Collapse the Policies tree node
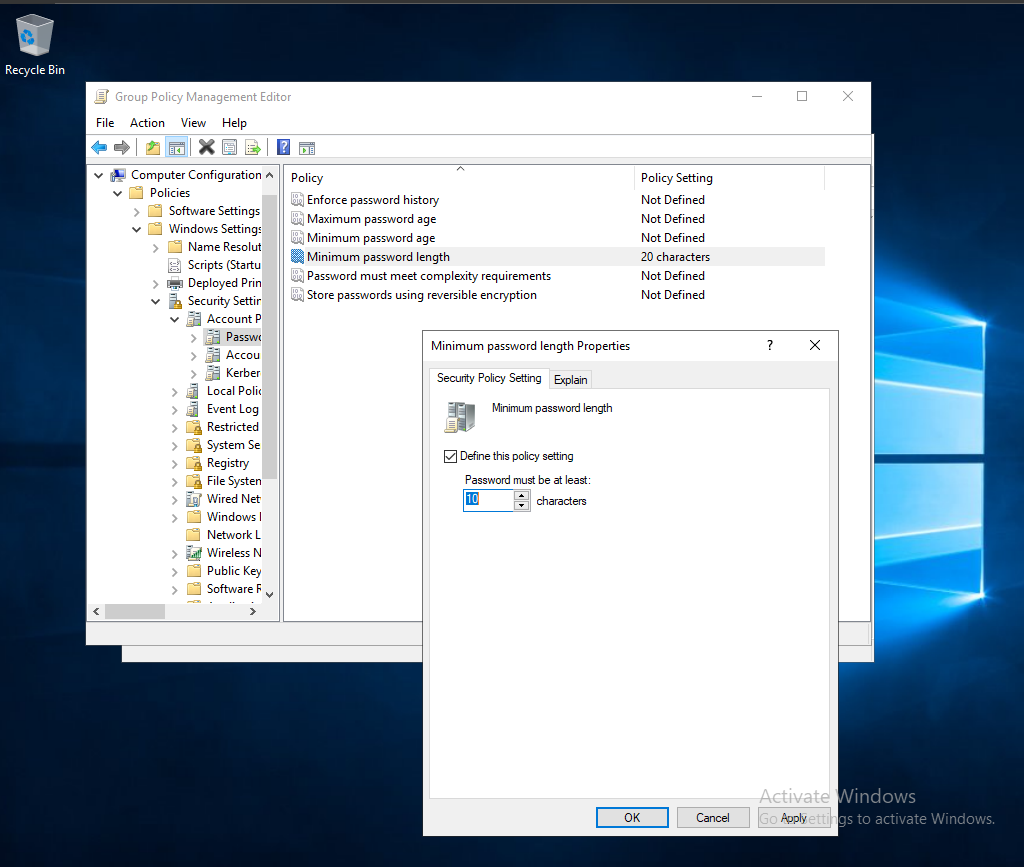This screenshot has width=1024, height=867. (x=118, y=193)
